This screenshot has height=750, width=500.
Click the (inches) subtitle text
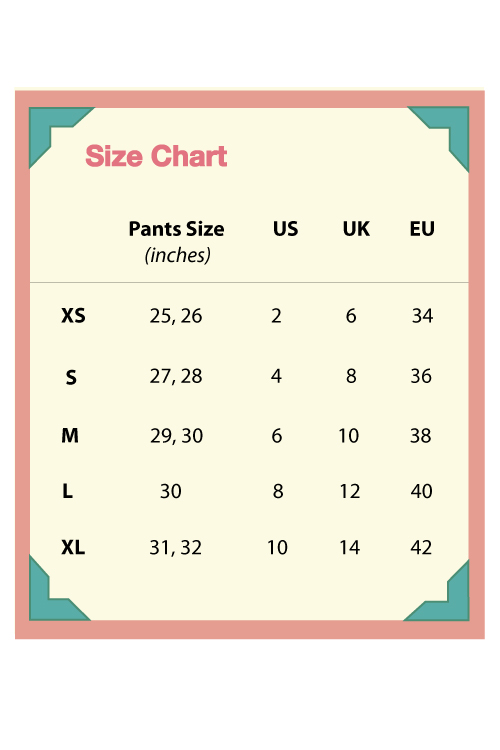(x=178, y=255)
